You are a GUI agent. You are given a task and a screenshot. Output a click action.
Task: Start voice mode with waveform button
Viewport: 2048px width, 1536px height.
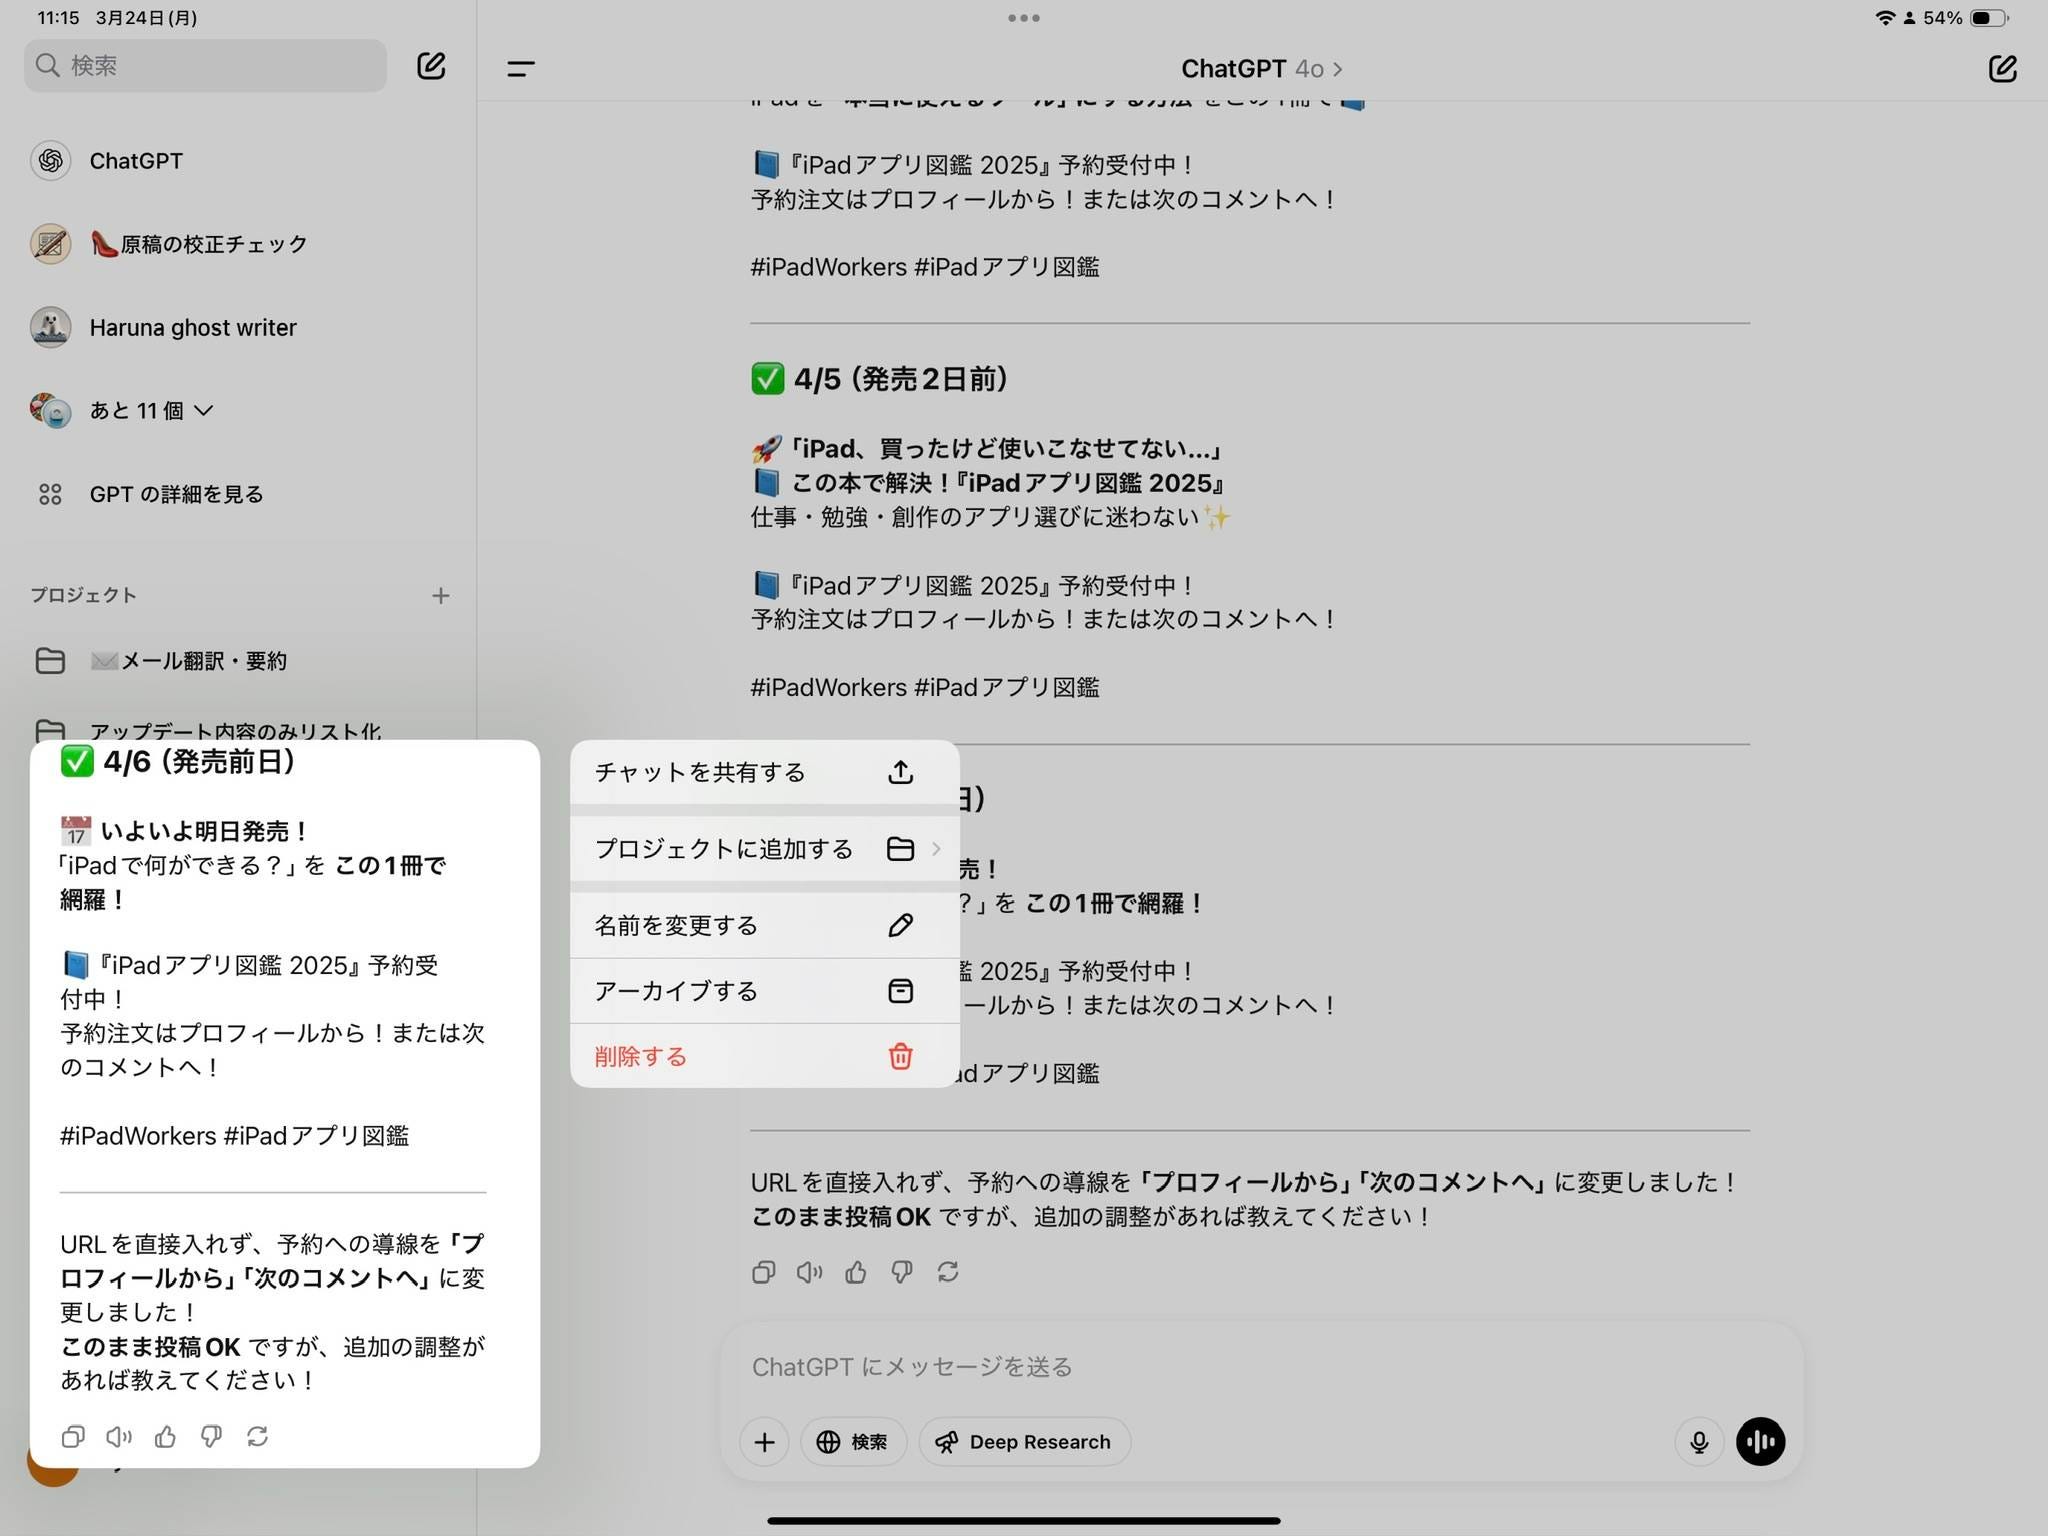point(1761,1442)
